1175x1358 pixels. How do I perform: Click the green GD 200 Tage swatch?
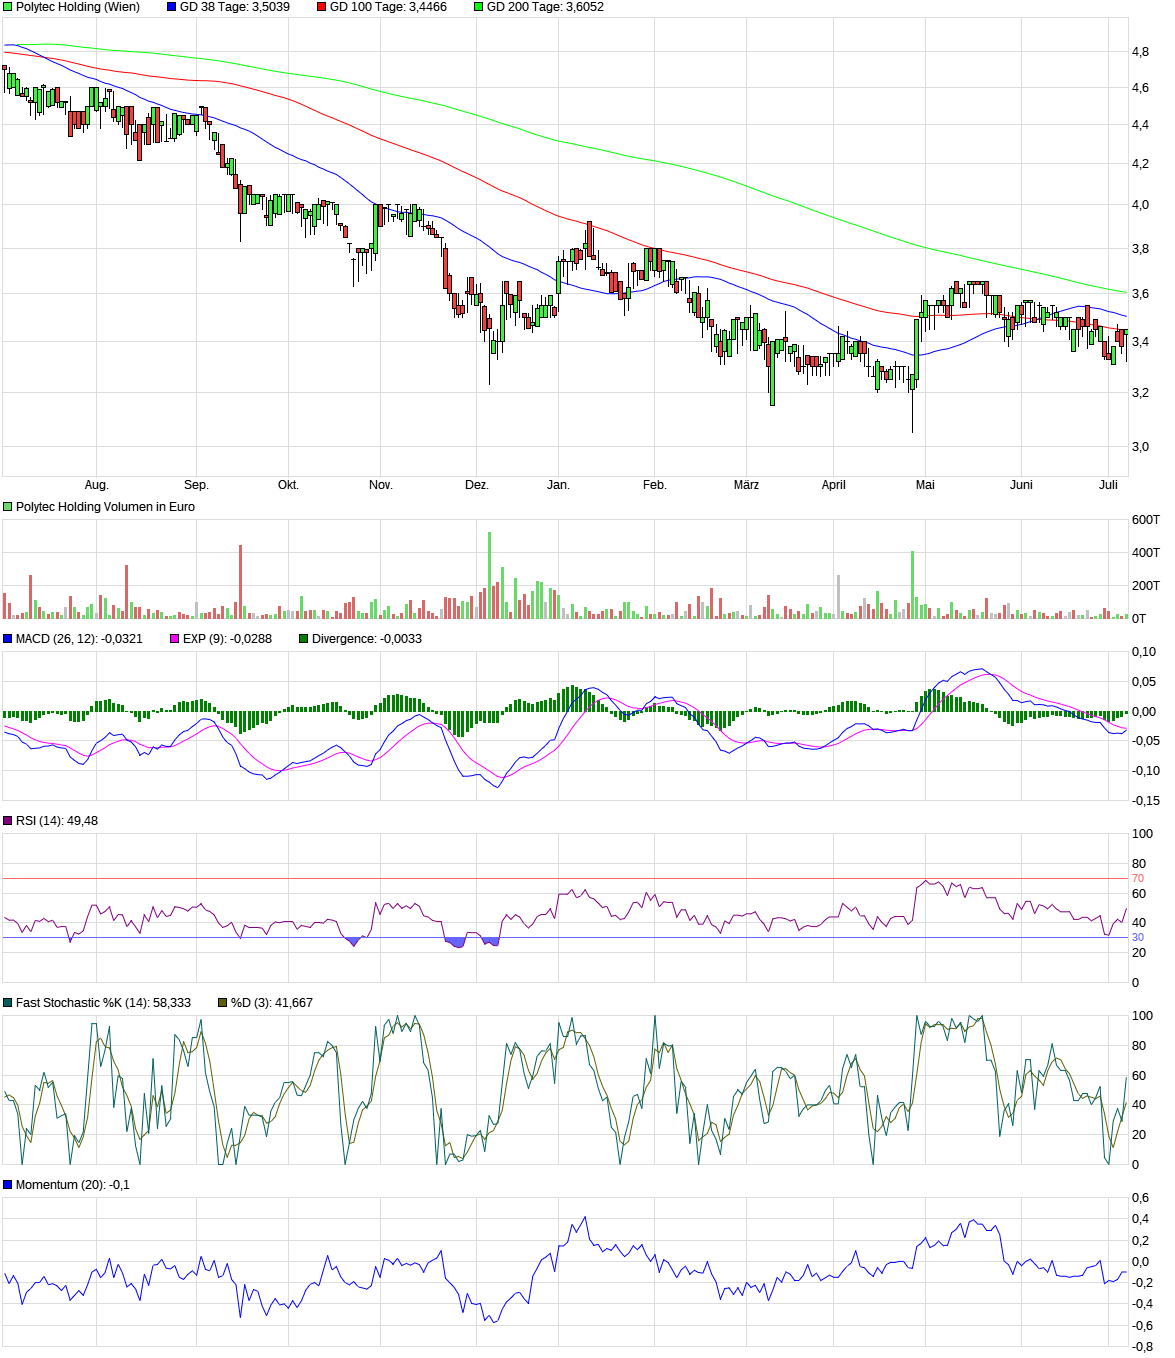pos(479,7)
